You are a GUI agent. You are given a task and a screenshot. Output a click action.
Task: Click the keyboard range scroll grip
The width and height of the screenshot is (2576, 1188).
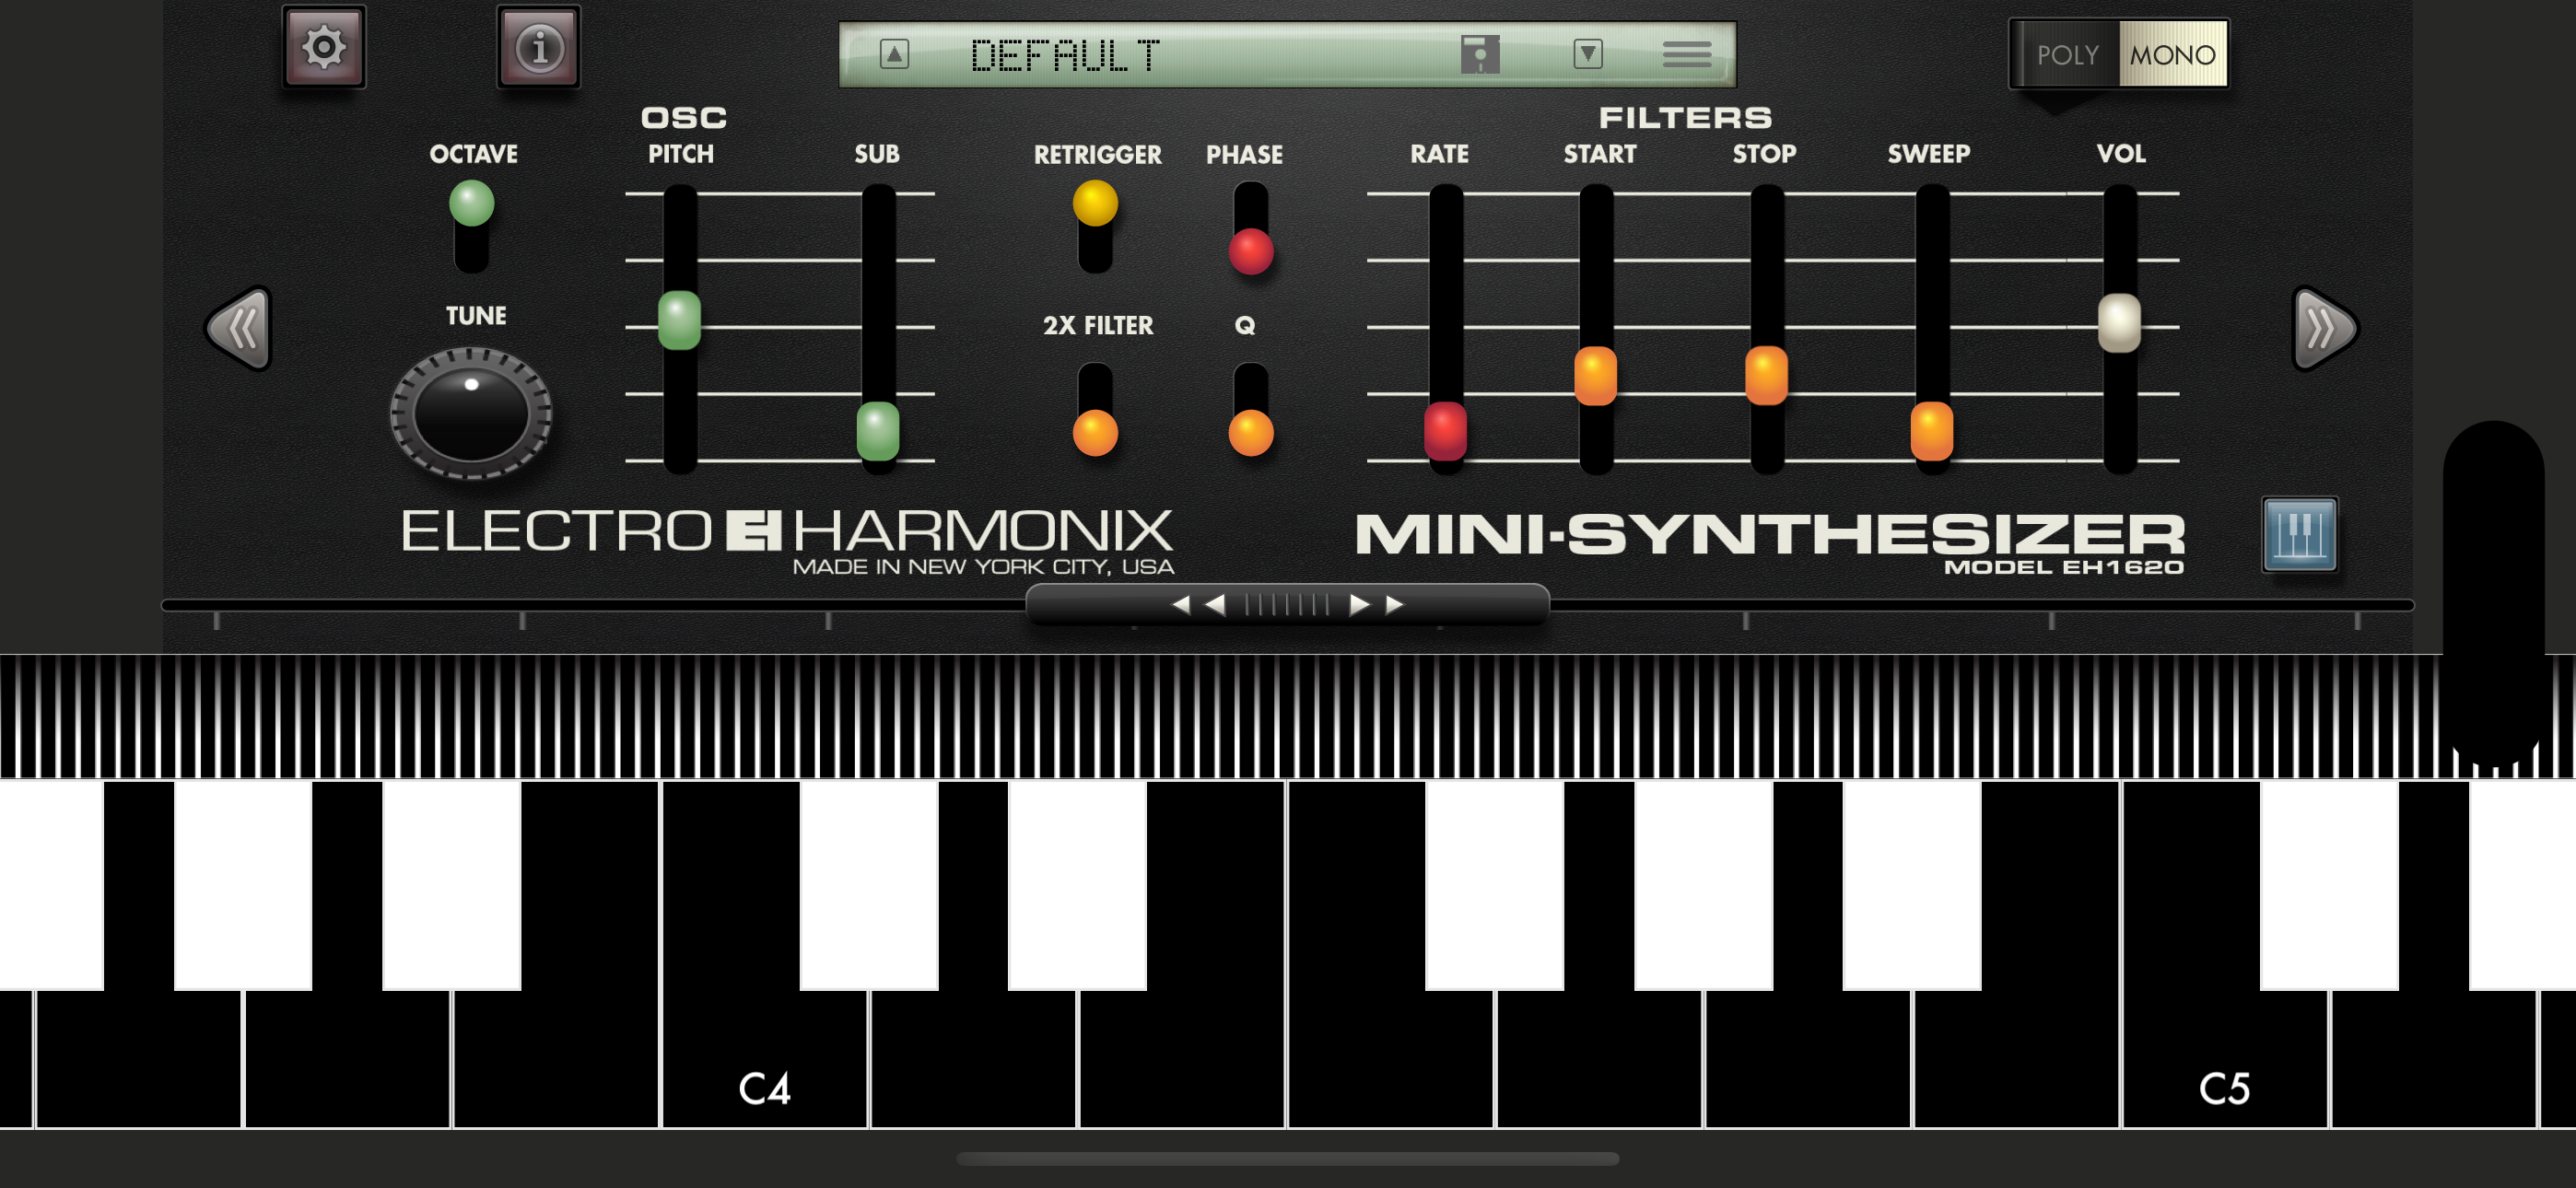click(1287, 604)
